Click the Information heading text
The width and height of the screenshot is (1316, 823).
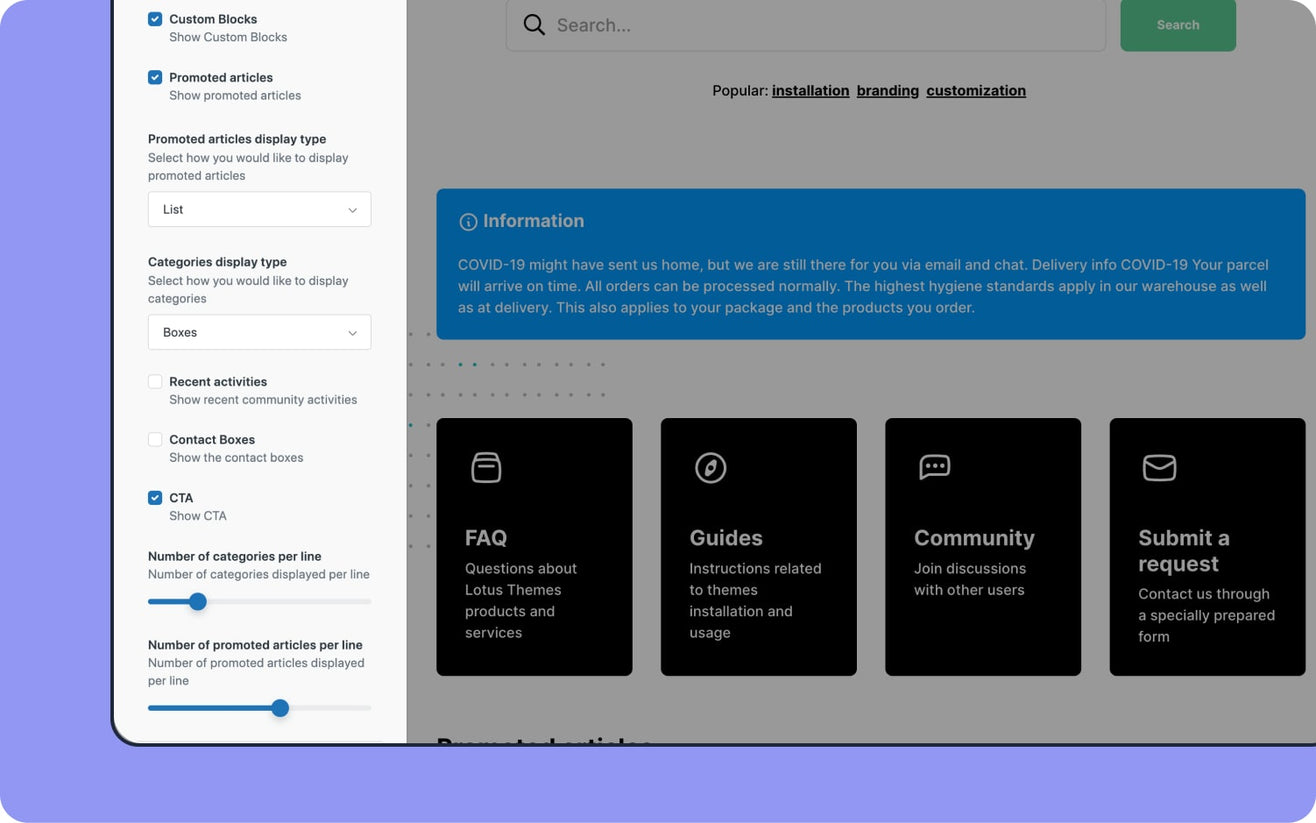click(533, 221)
